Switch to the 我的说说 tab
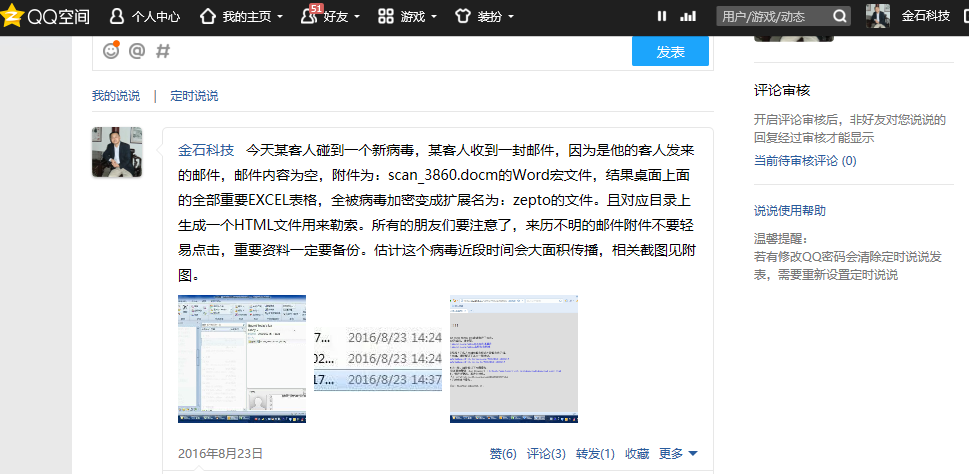The height and width of the screenshot is (474, 969). coord(116,96)
